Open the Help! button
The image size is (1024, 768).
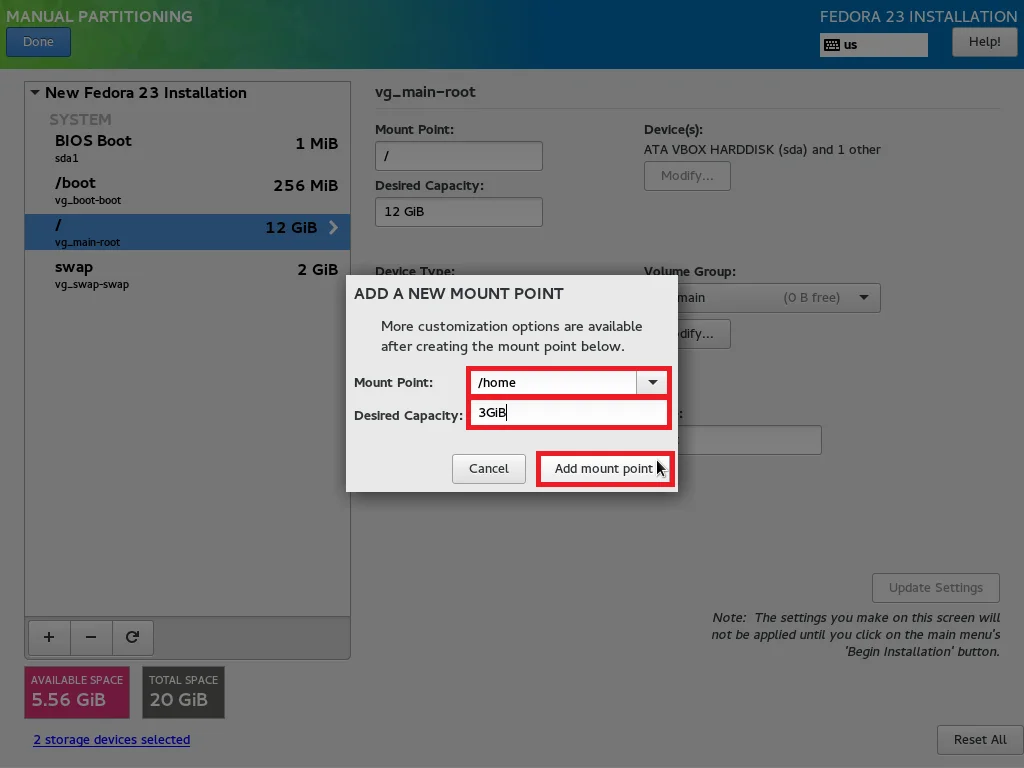[984, 42]
